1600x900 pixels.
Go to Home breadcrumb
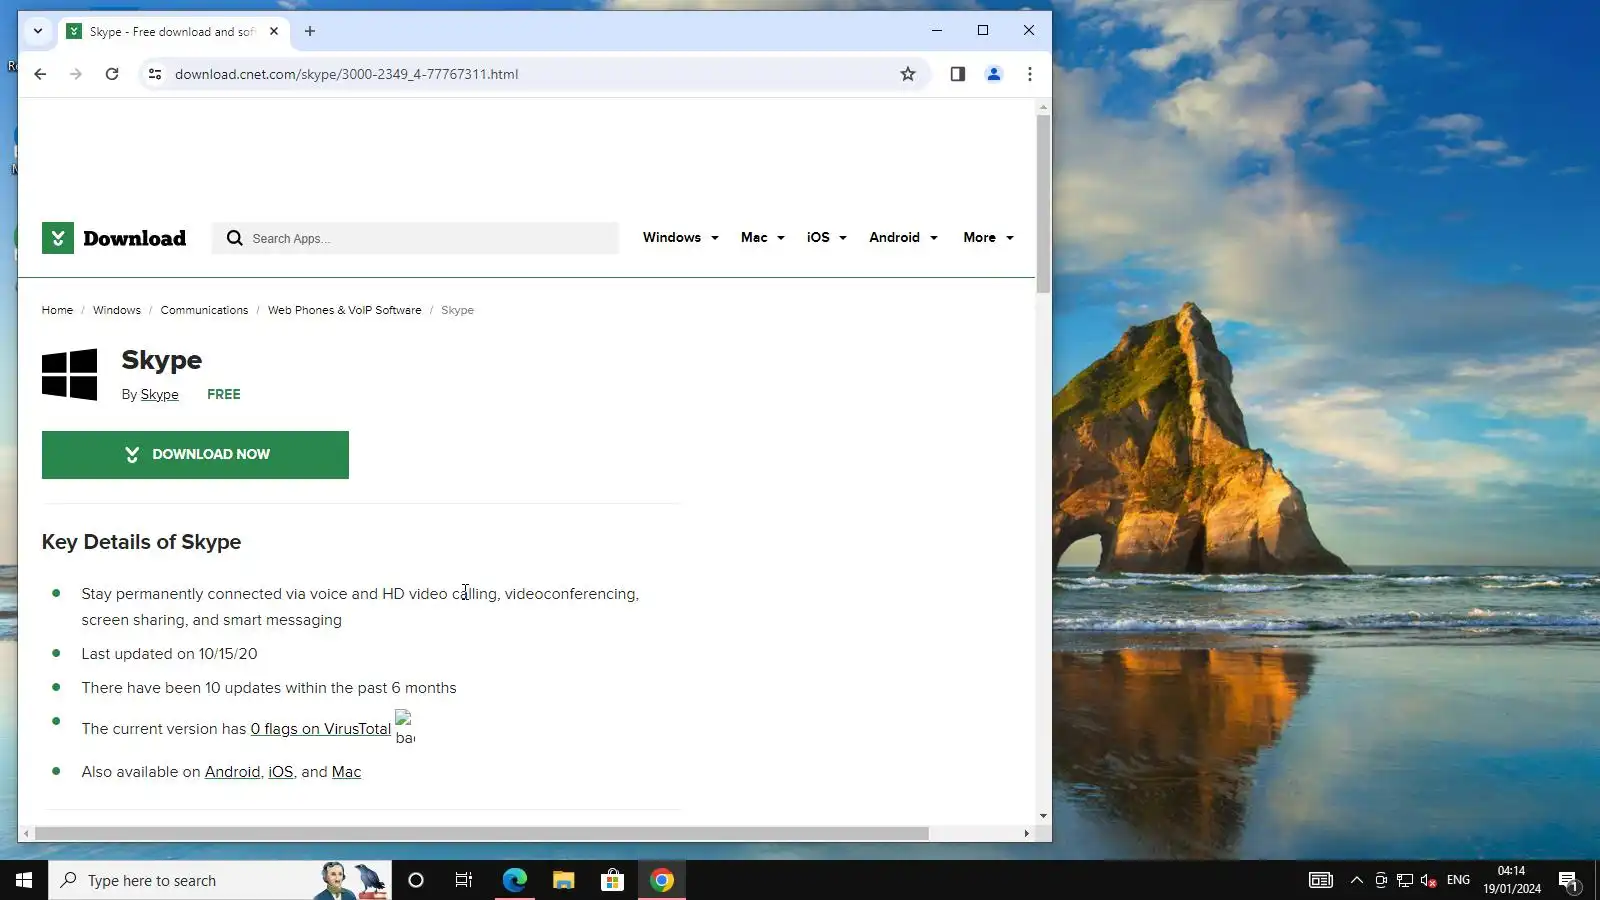point(57,310)
